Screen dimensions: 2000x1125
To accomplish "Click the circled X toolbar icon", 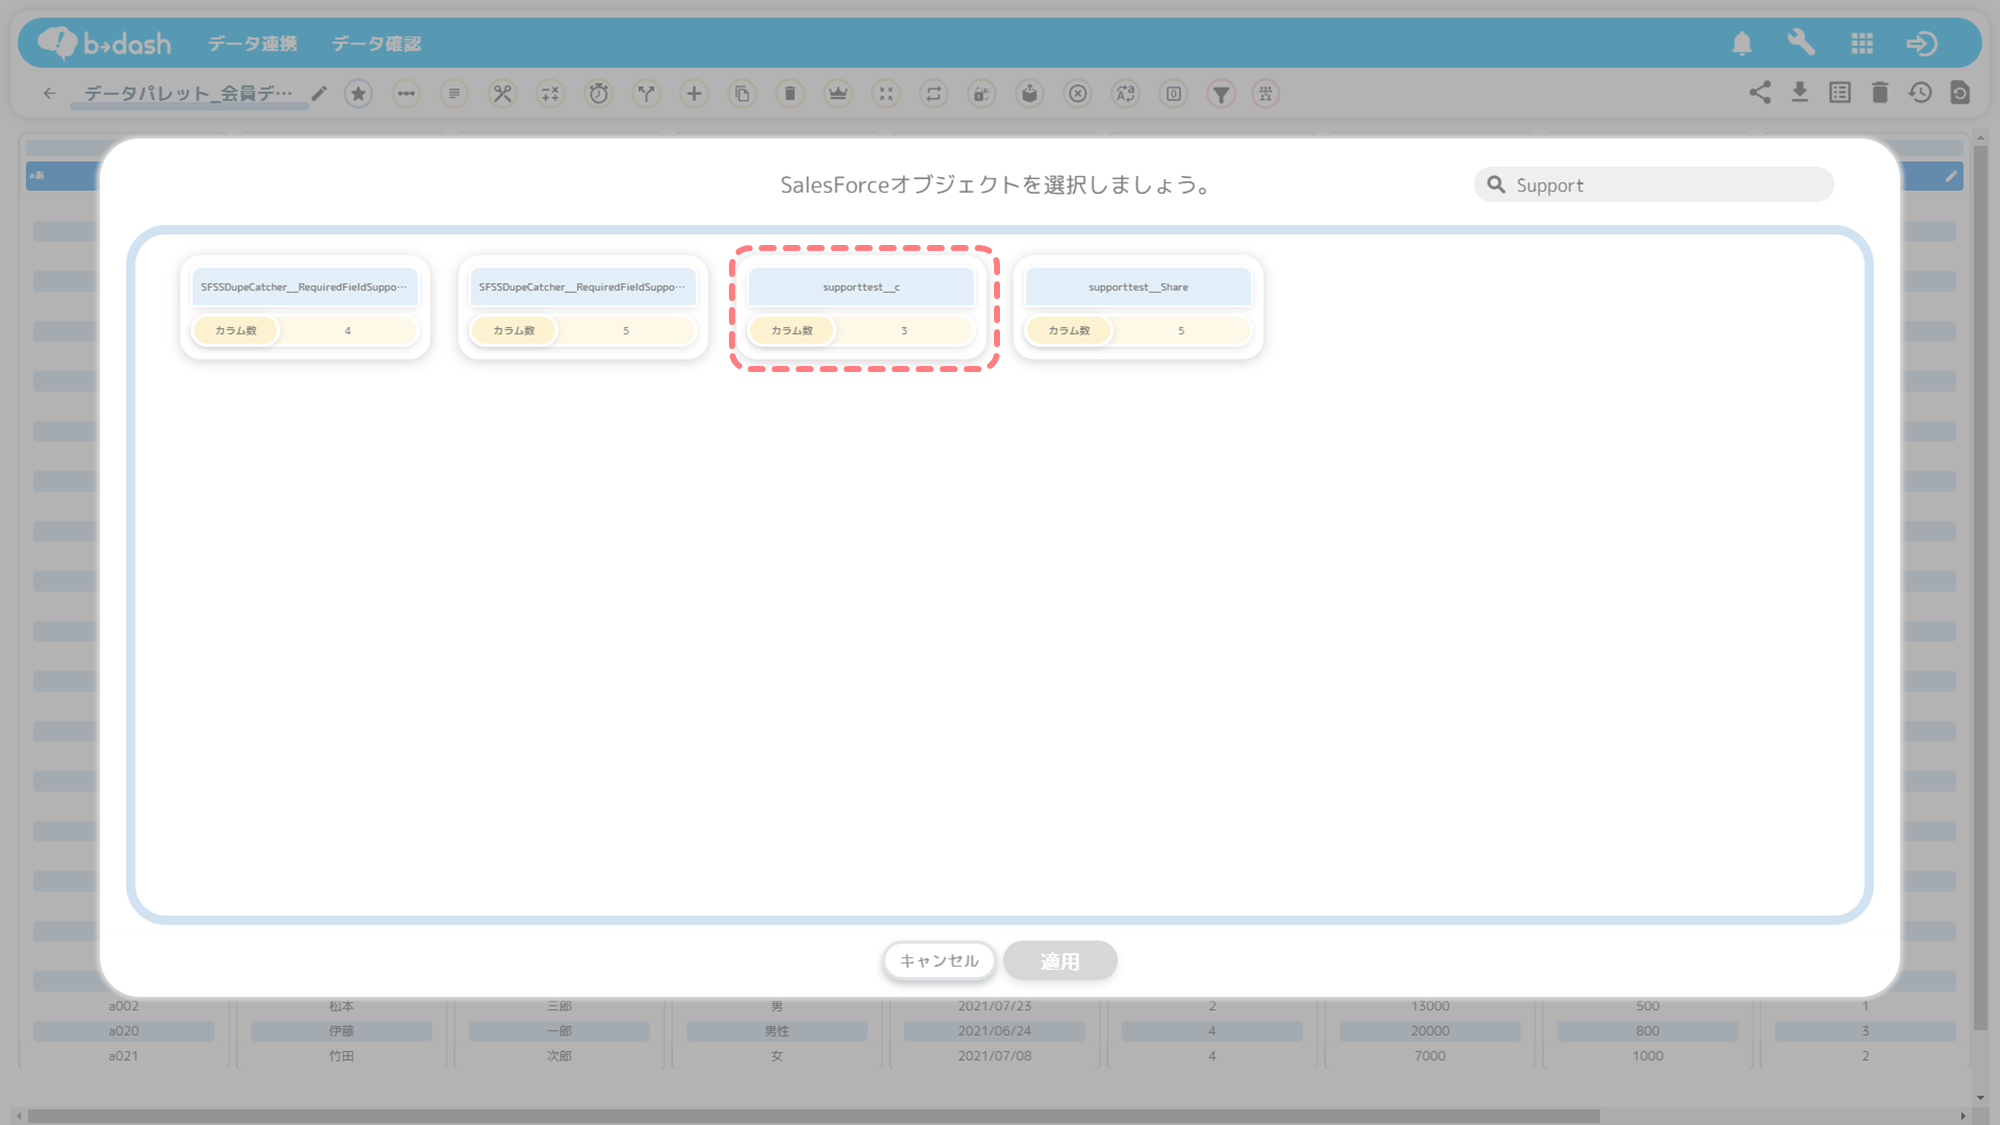I will 1078,93.
